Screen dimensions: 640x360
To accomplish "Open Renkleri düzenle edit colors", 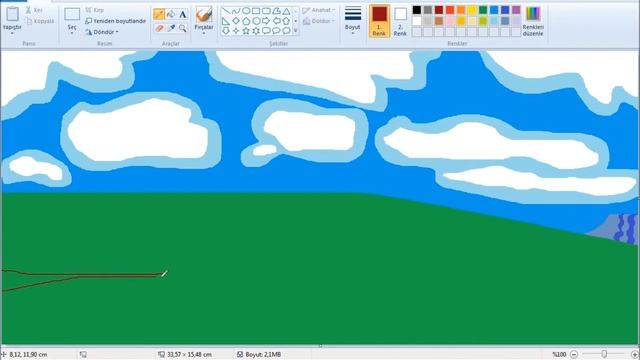I will coord(533,21).
